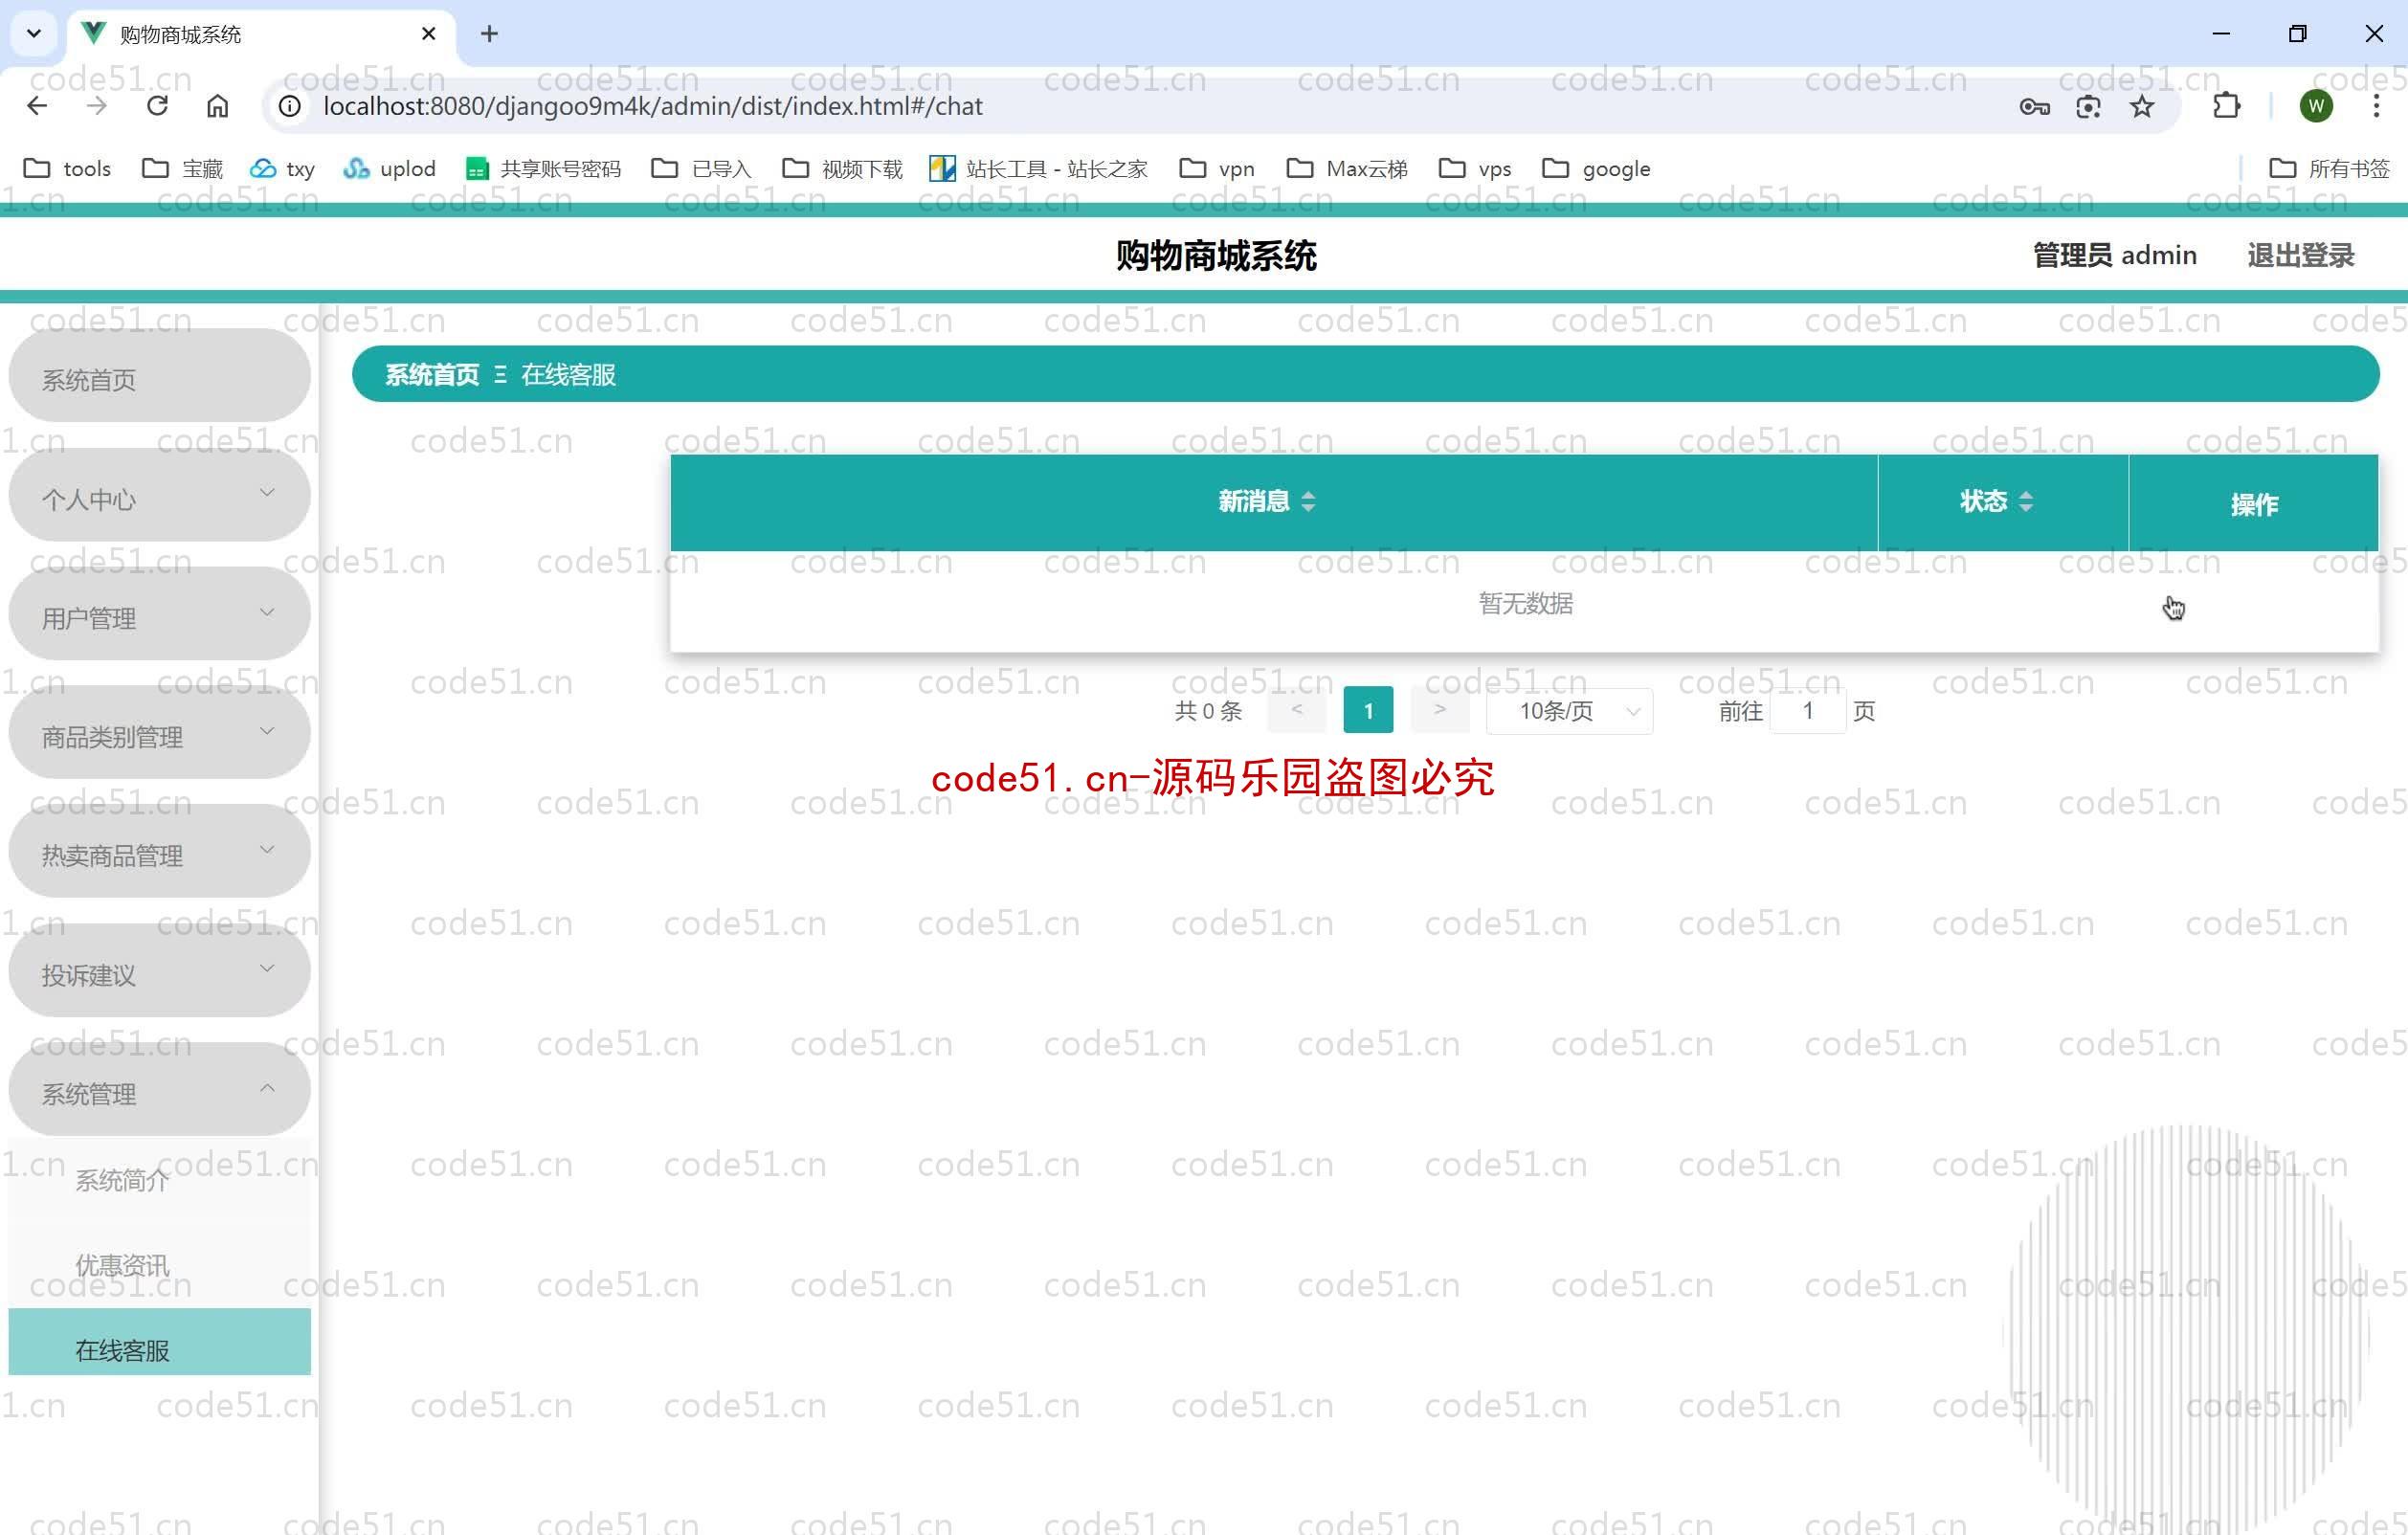Open the saved passwords key icon
Image resolution: width=2408 pixels, height=1535 pixels.
coord(2034,106)
